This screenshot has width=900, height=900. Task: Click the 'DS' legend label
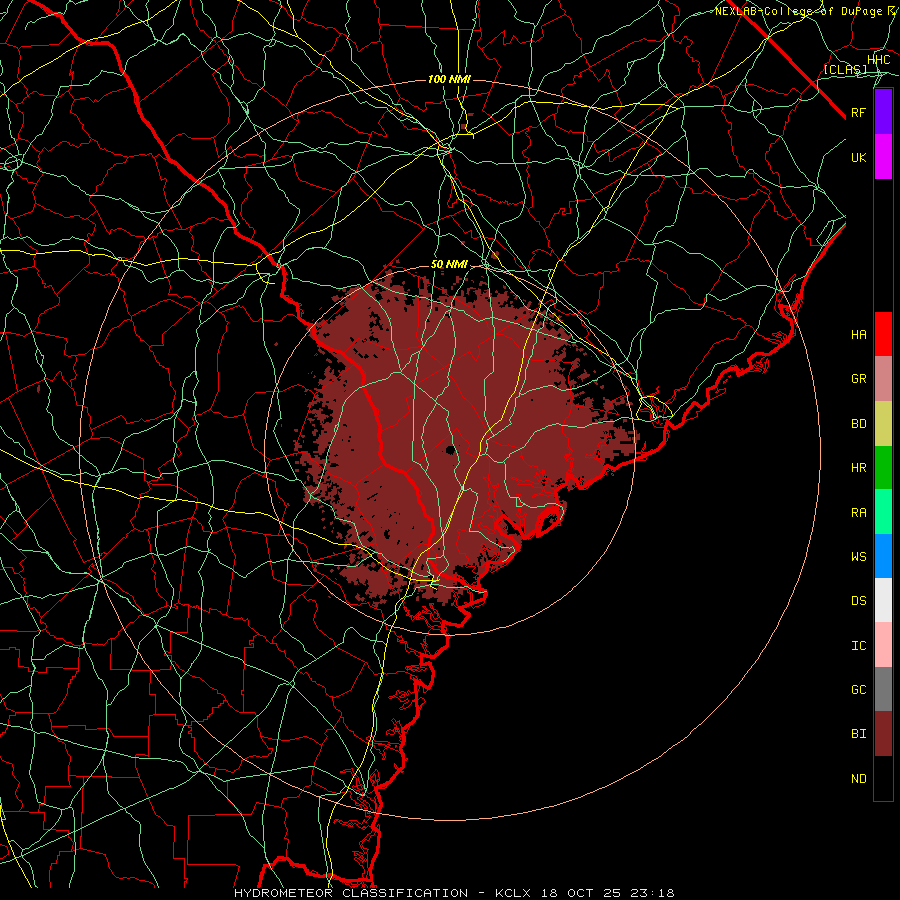click(858, 601)
